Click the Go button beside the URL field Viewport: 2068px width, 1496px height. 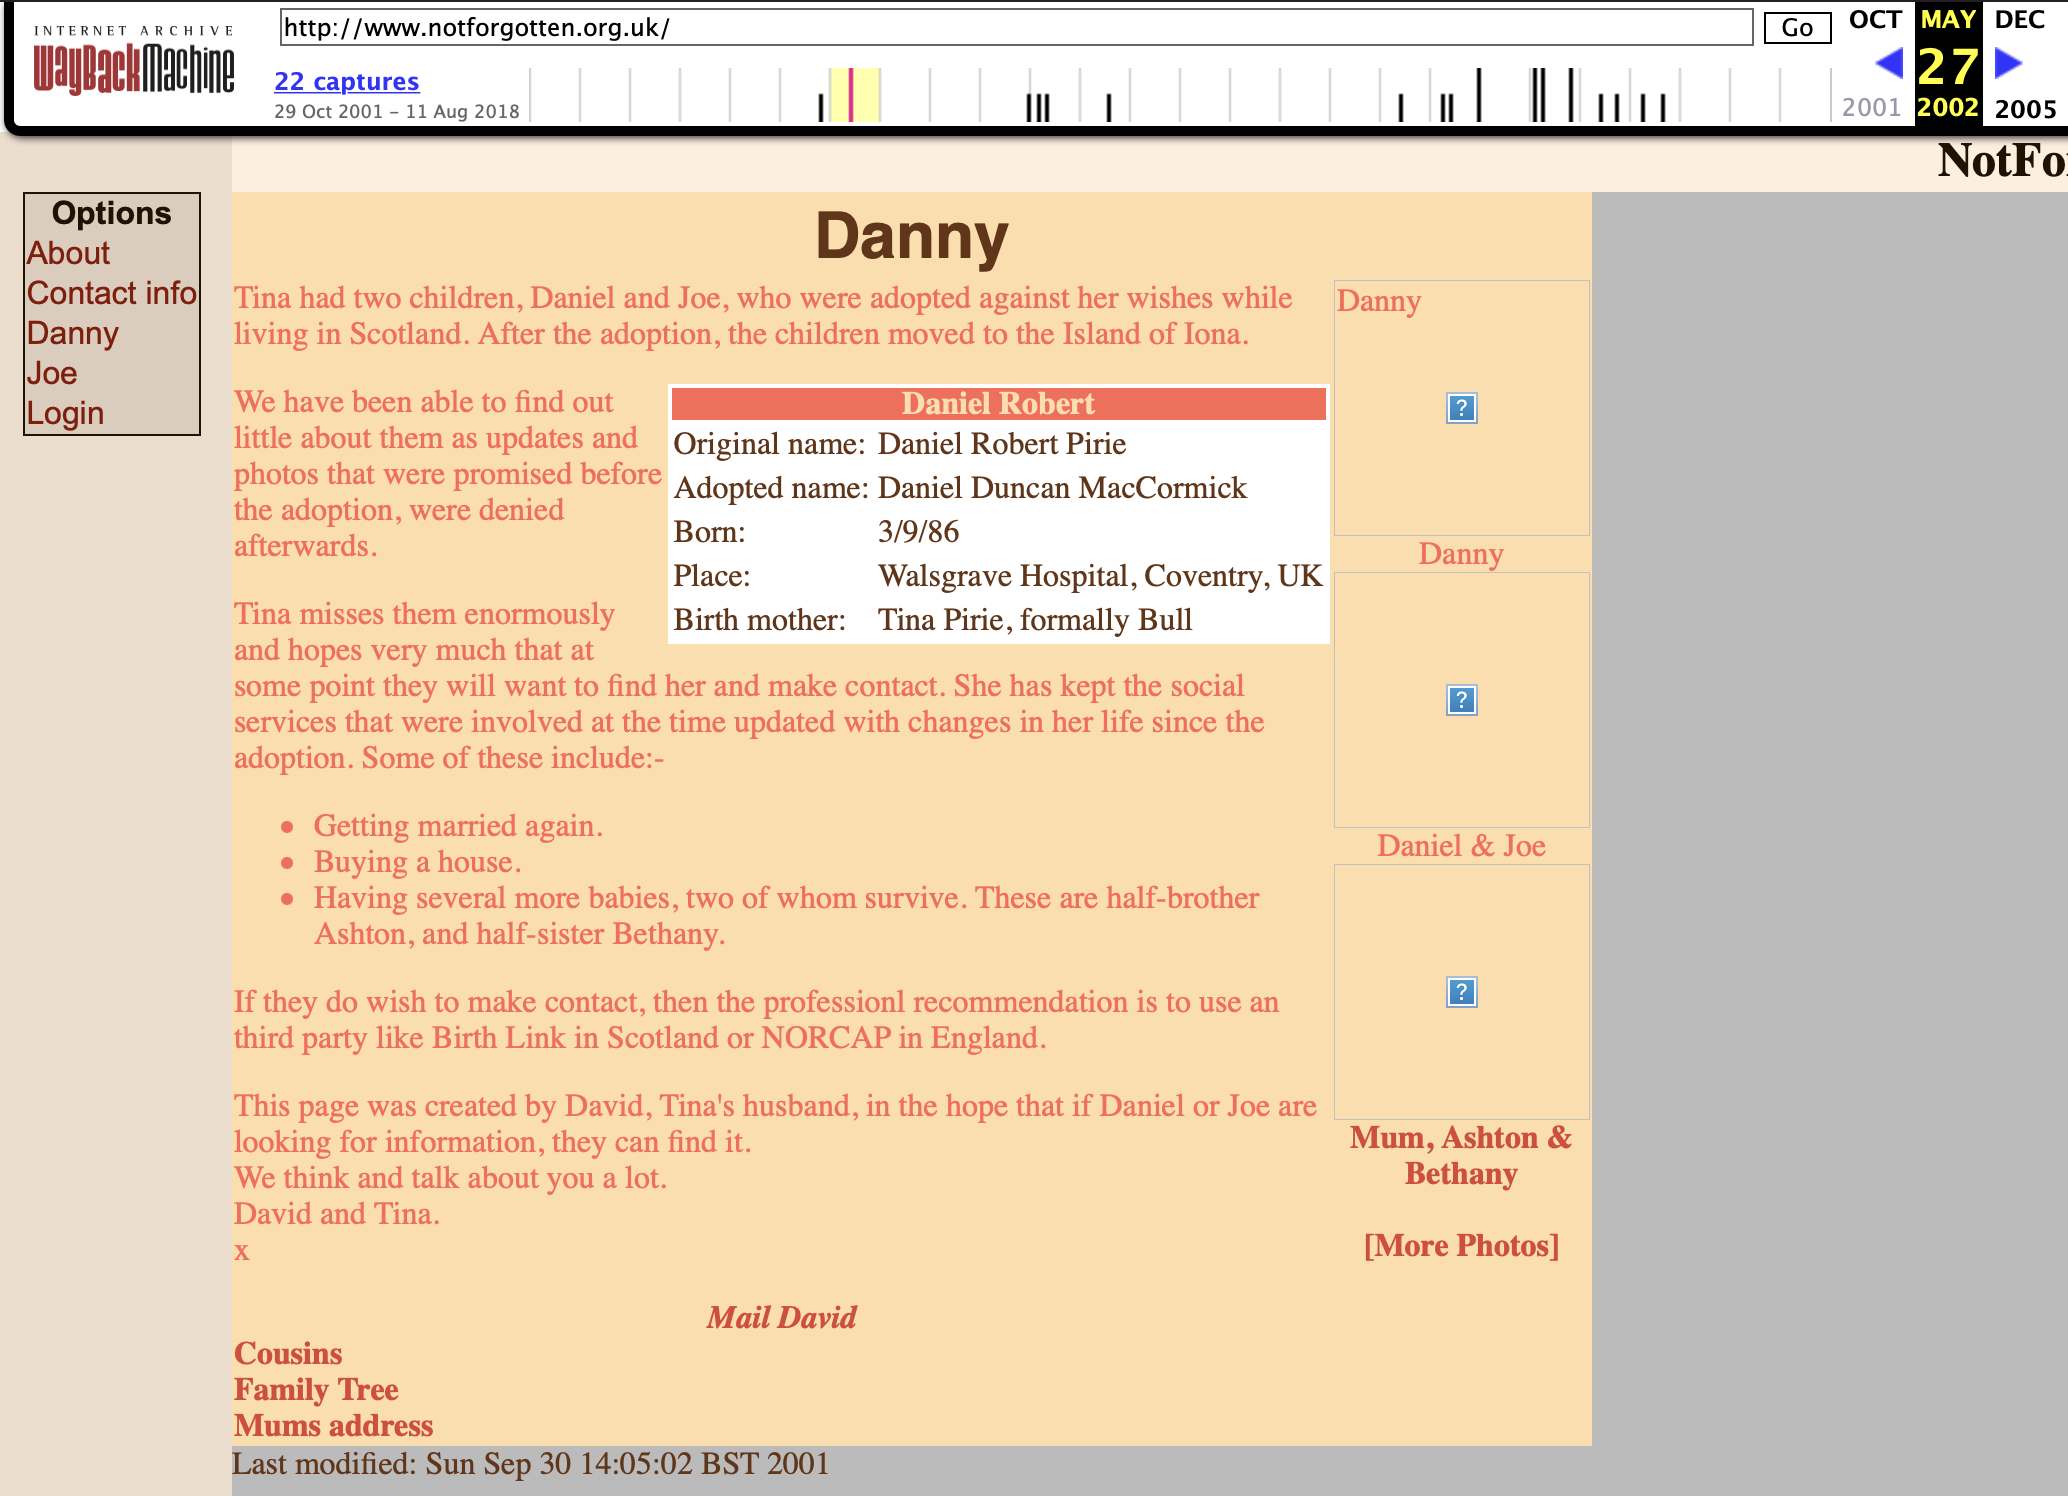coord(1797,28)
